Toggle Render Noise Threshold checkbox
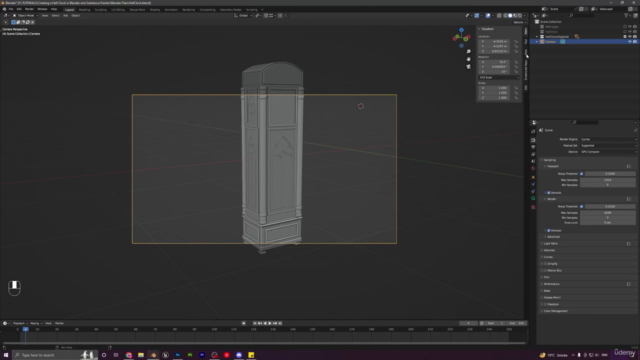 582,207
